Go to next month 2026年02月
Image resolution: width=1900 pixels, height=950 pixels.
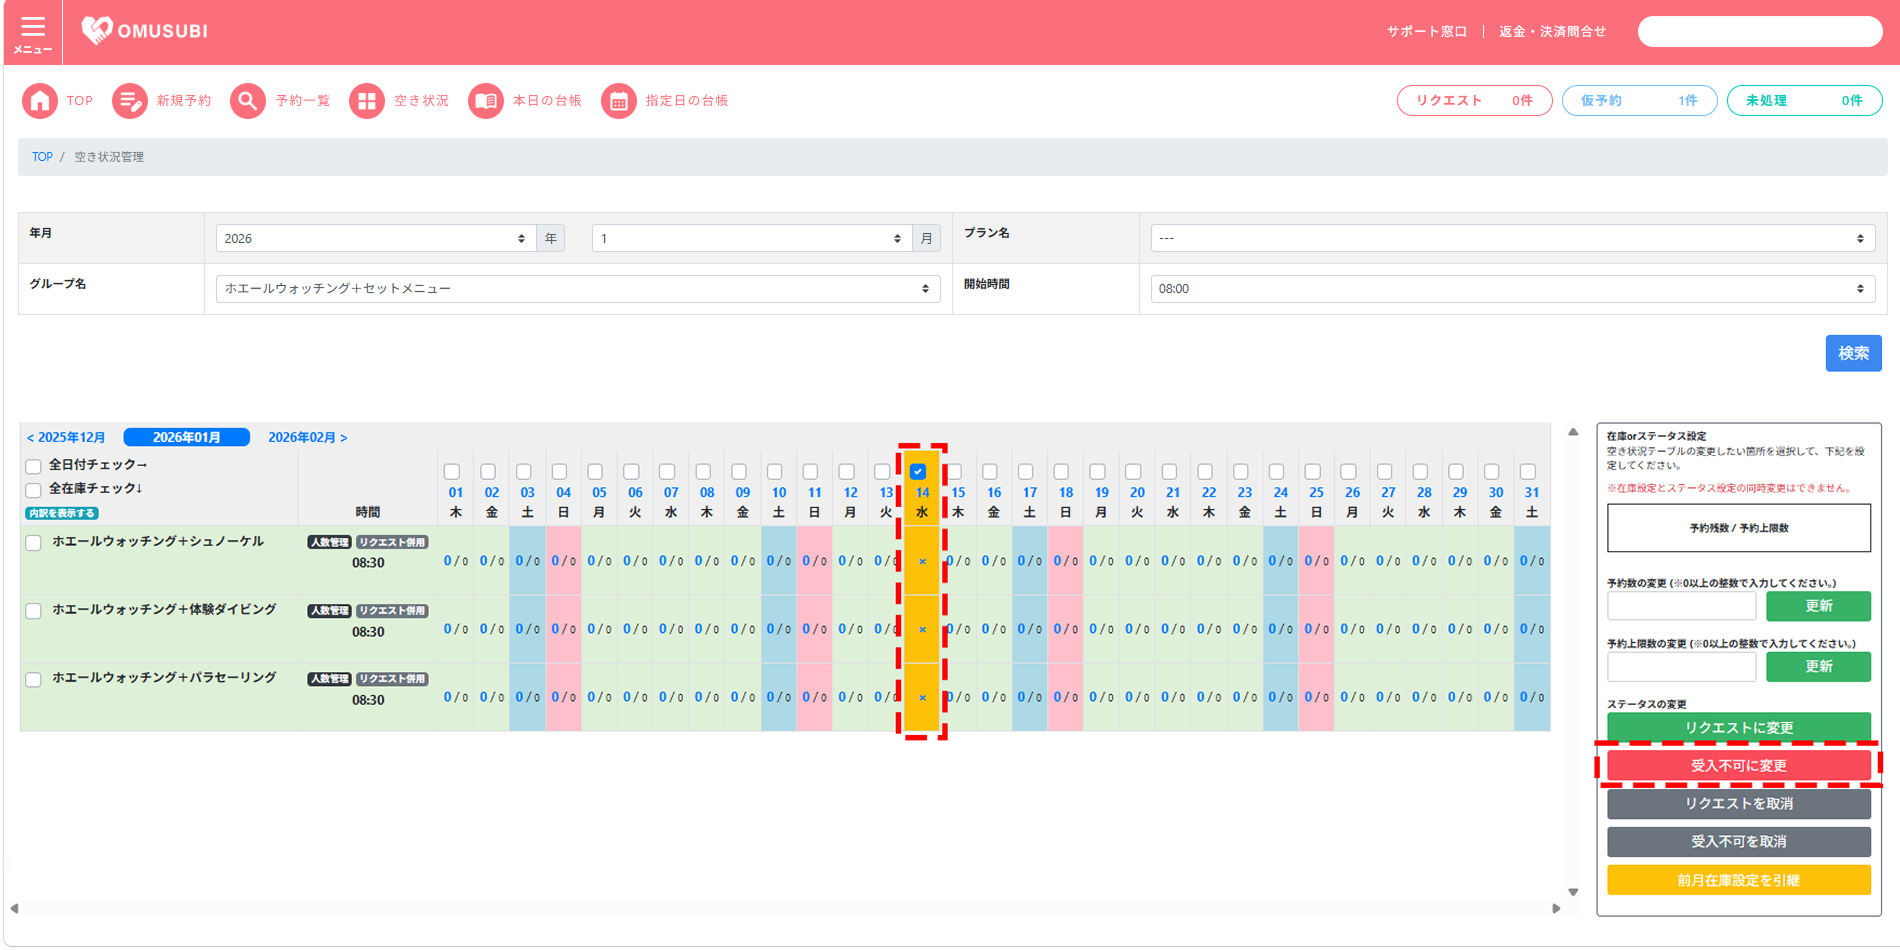coord(308,437)
